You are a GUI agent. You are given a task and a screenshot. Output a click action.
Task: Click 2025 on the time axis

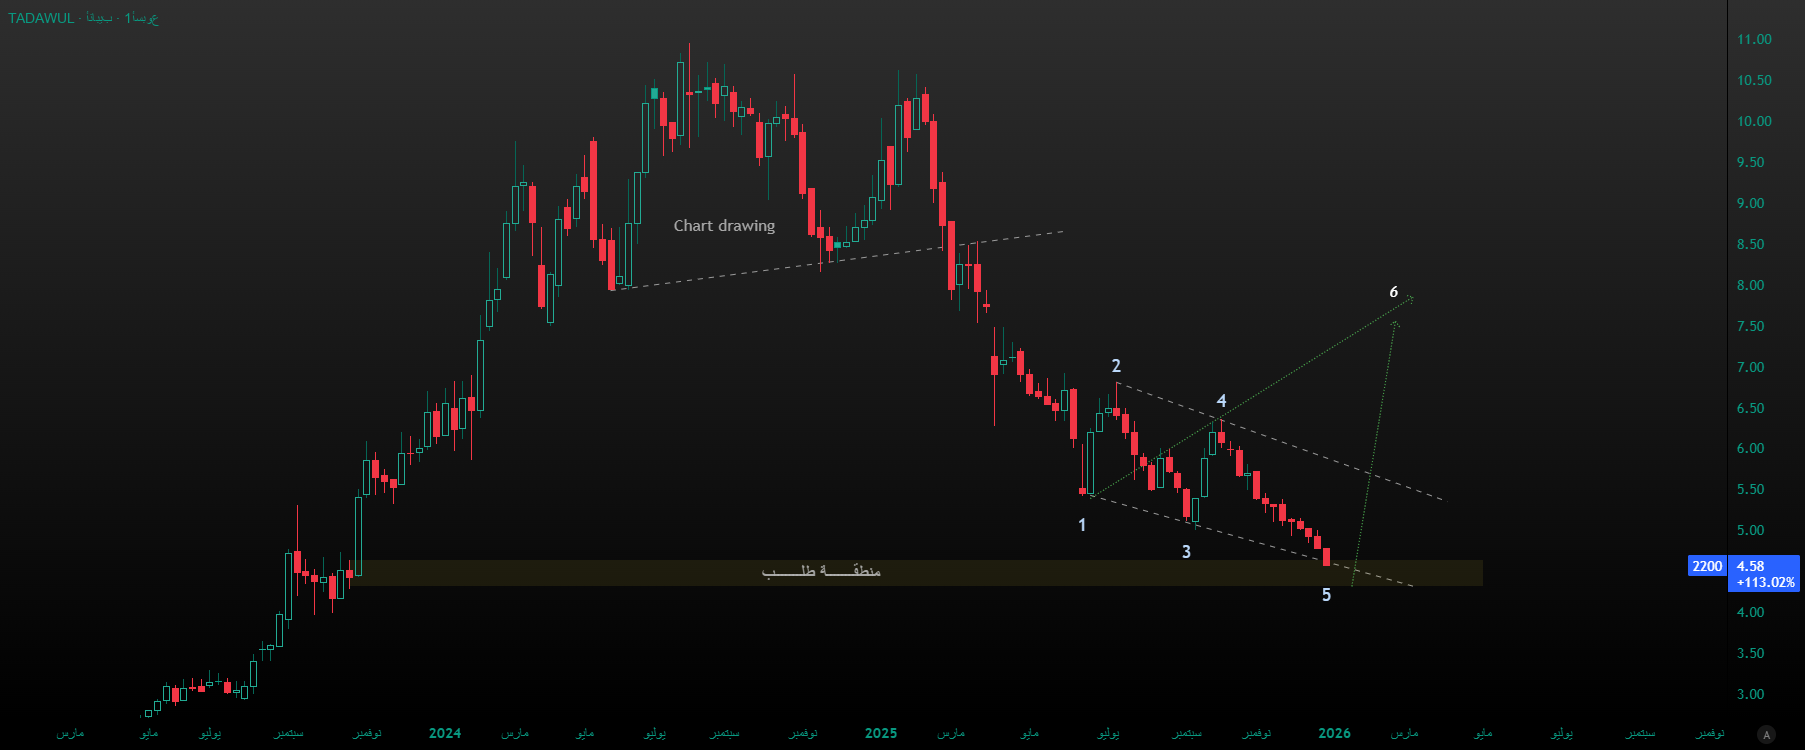881,733
